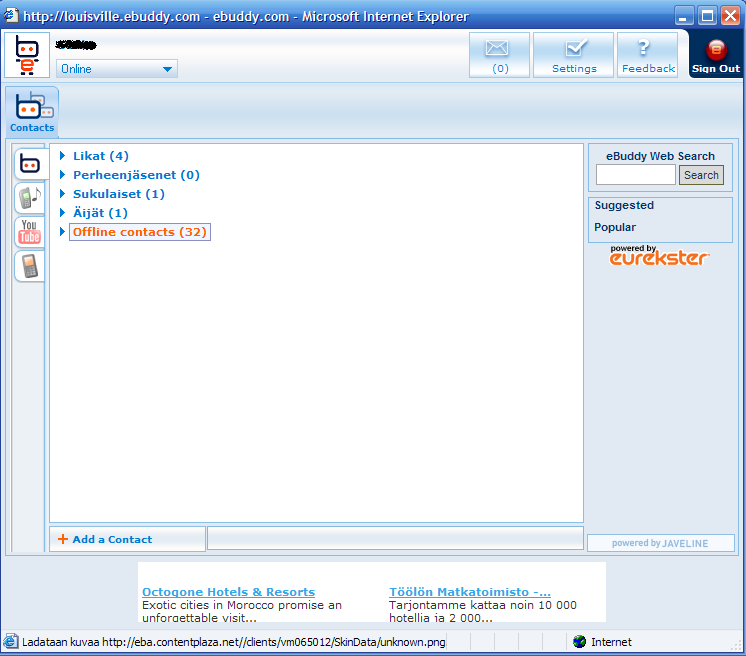Expand the Likat group arrow
The height and width of the screenshot is (656, 746).
pos(62,156)
